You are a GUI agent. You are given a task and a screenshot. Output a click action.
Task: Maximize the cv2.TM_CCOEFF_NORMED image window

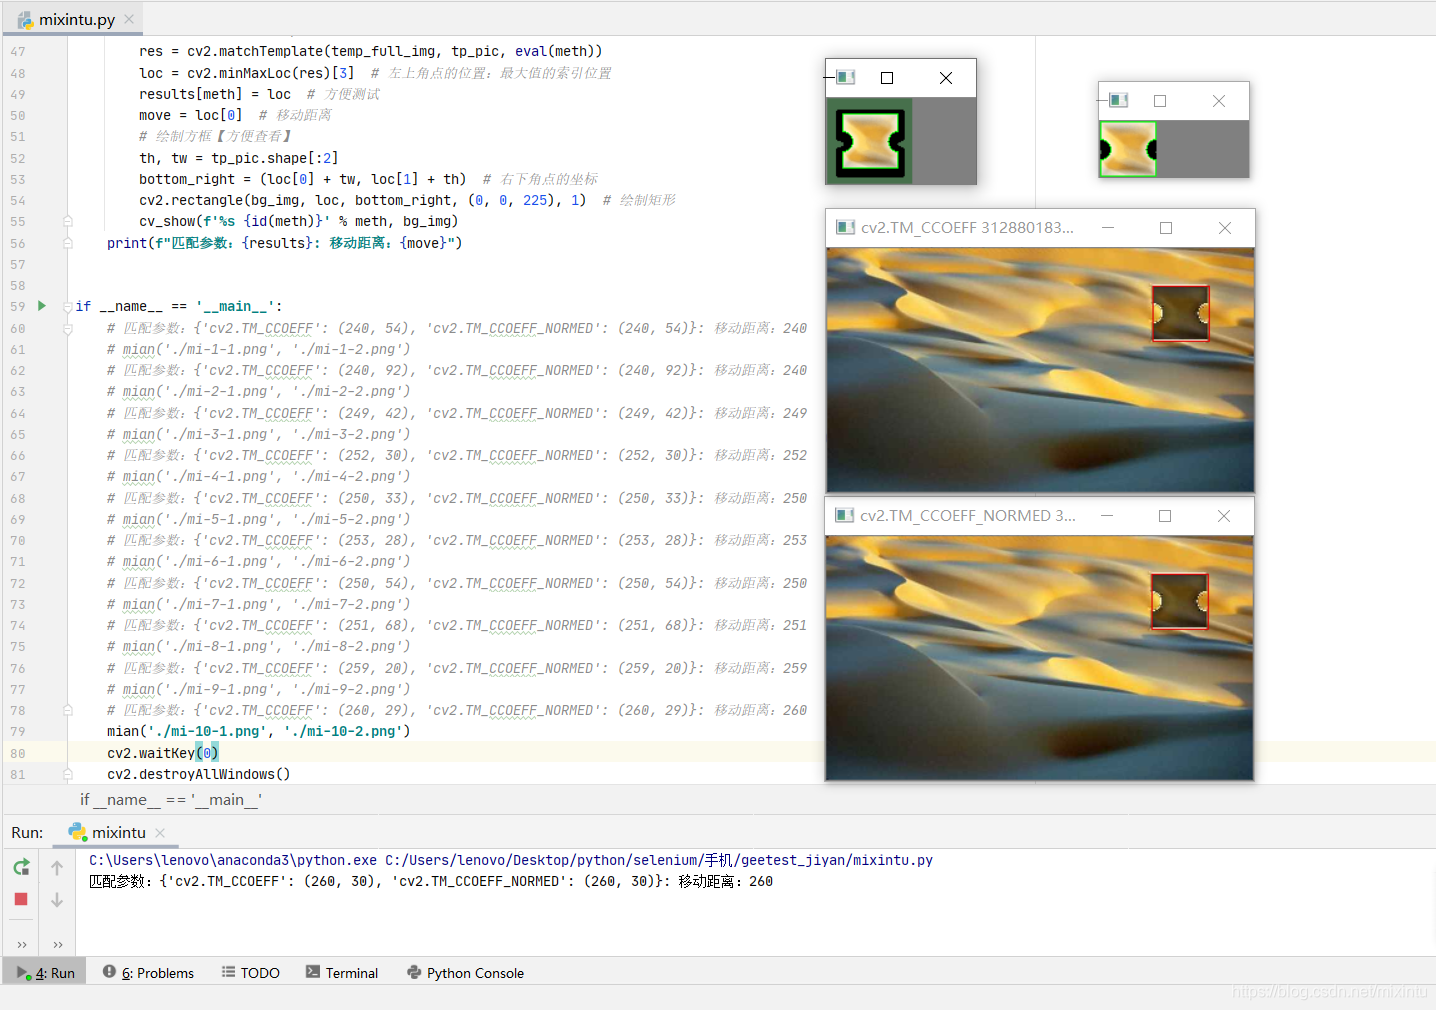[x=1165, y=516]
